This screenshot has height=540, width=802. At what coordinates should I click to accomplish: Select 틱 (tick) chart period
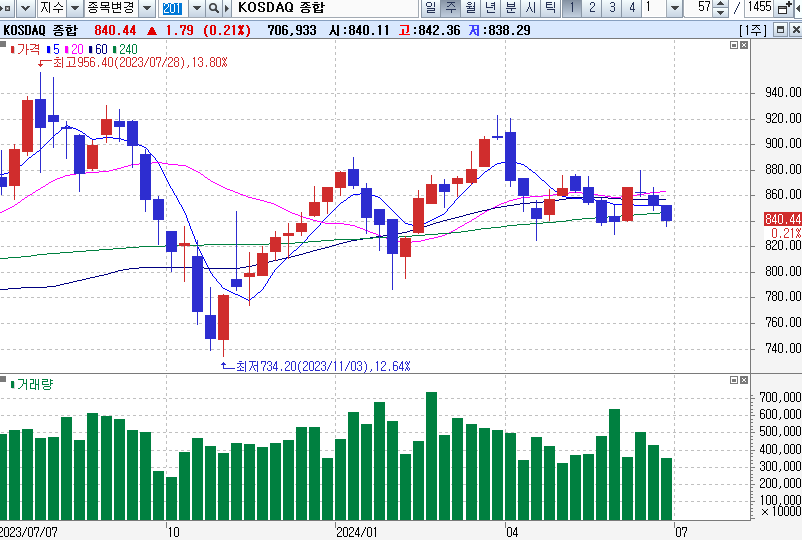pyautogui.click(x=550, y=8)
